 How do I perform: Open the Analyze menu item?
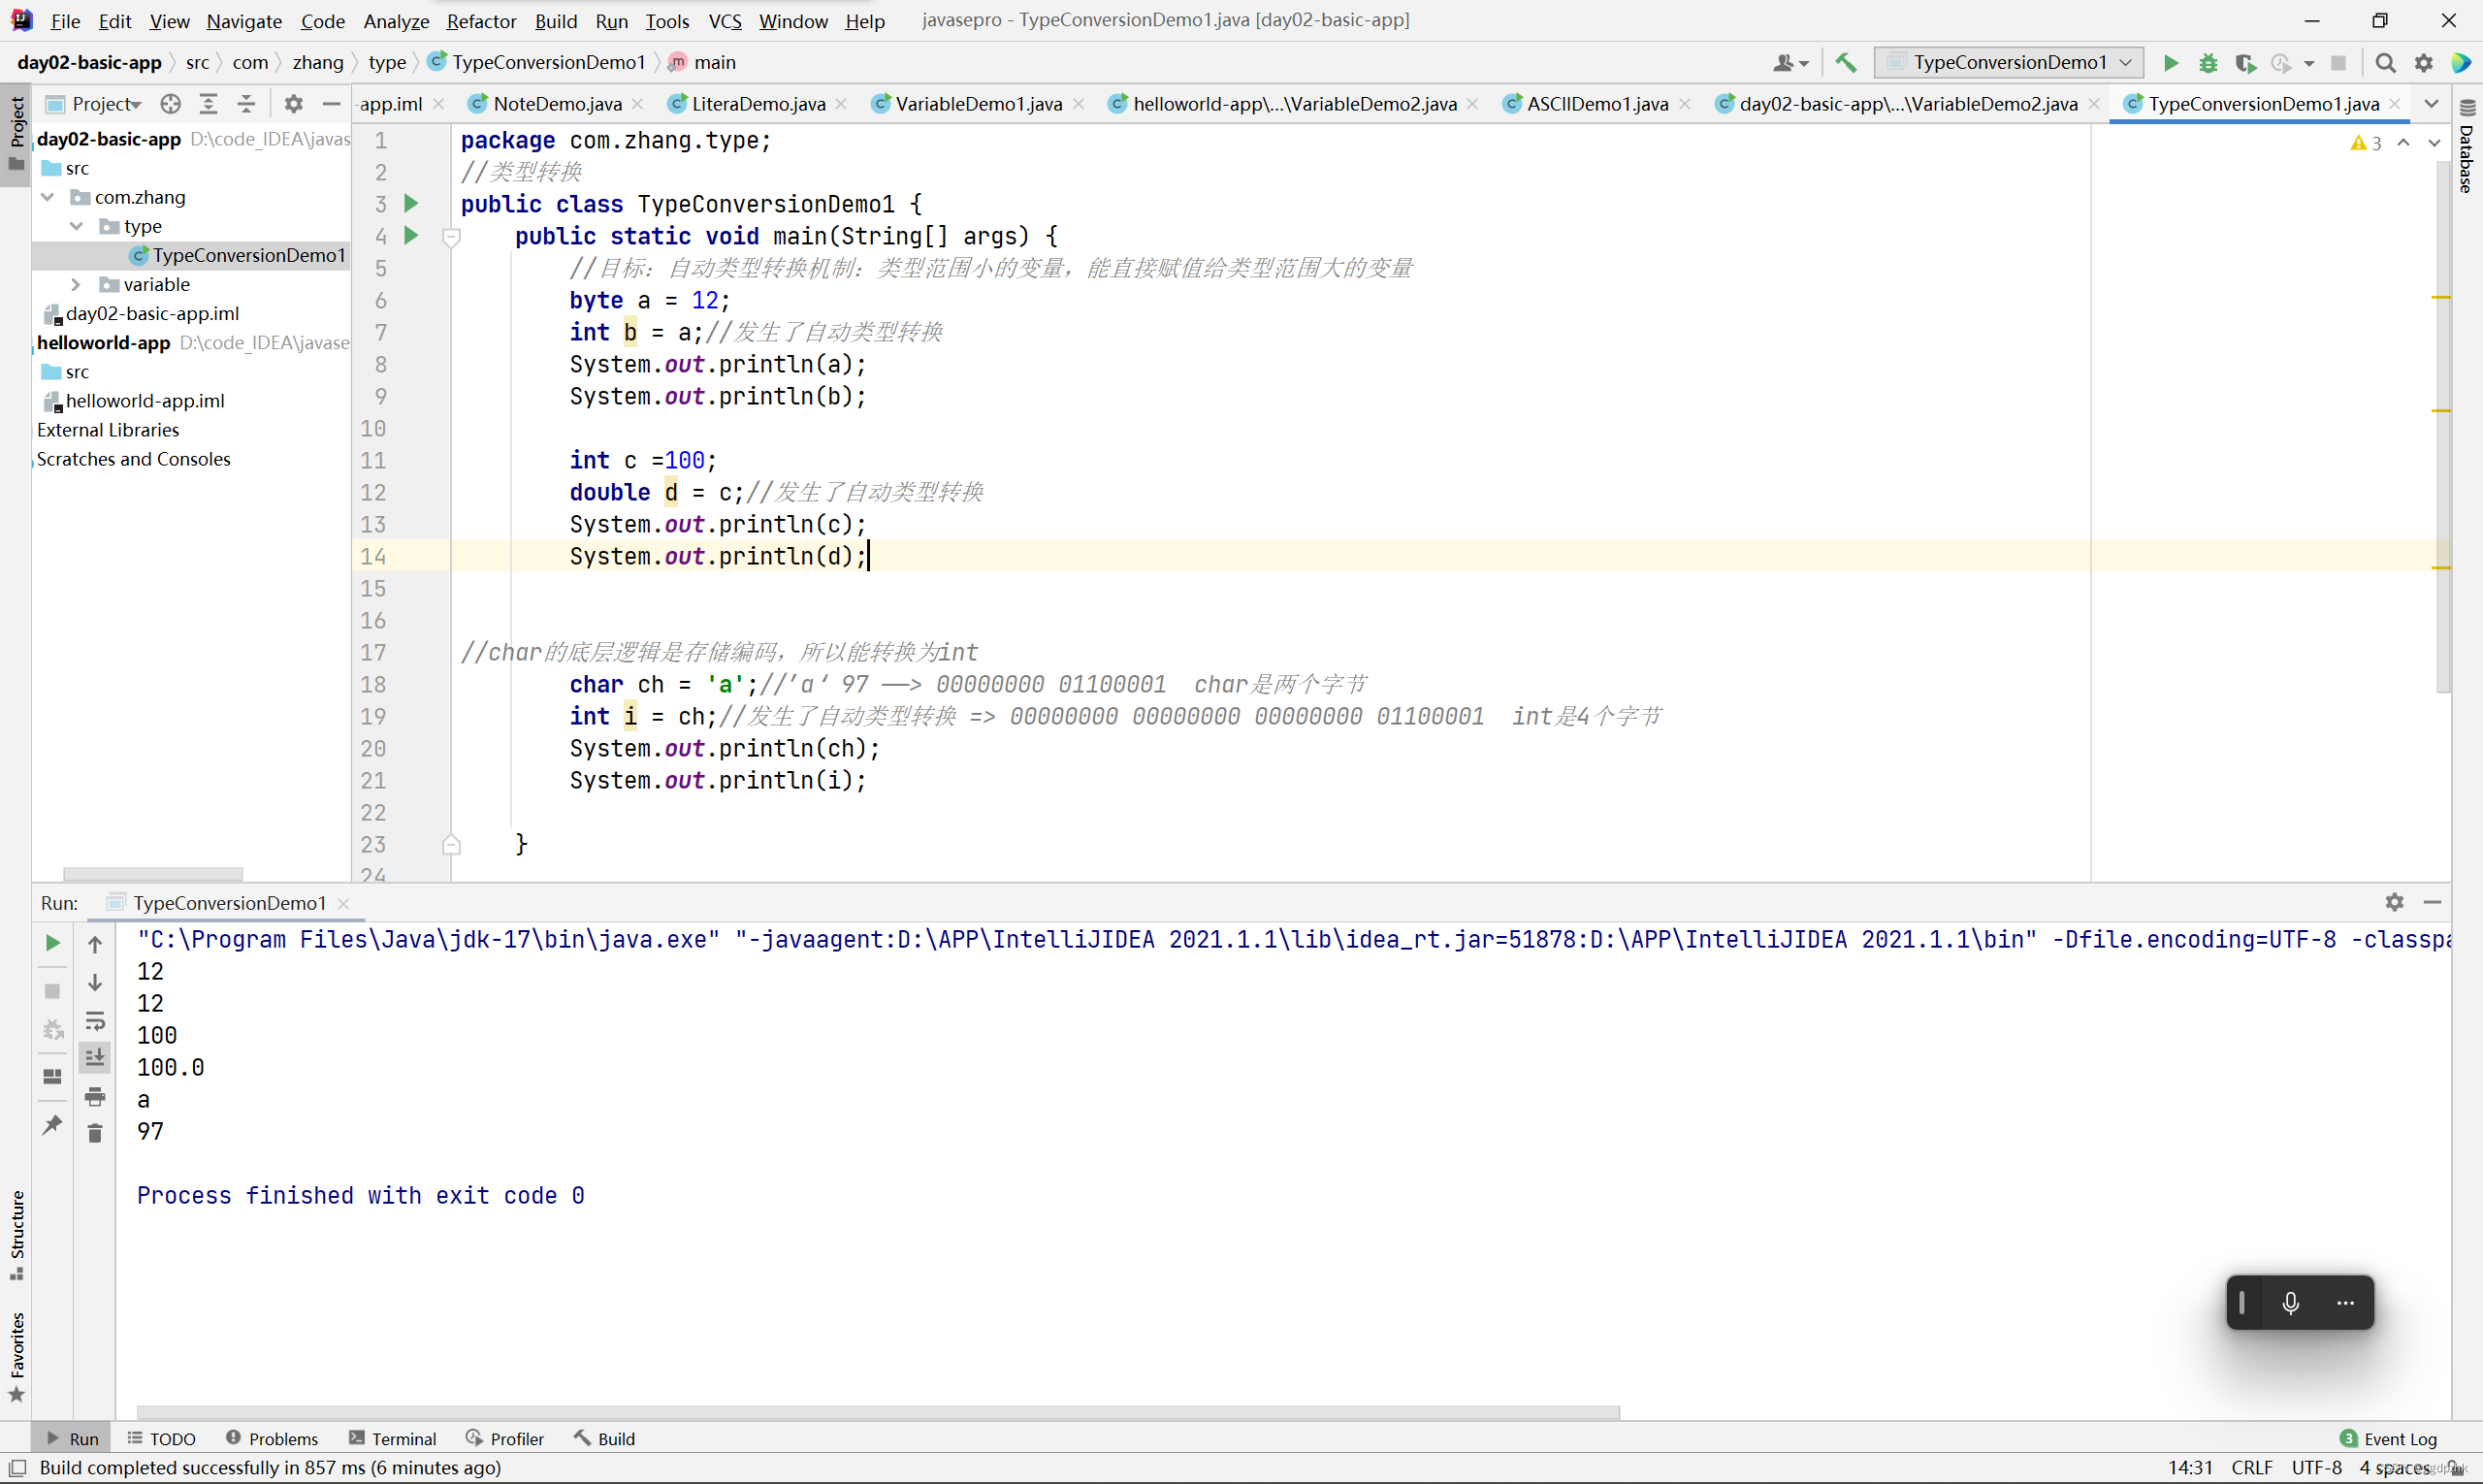pos(392,19)
